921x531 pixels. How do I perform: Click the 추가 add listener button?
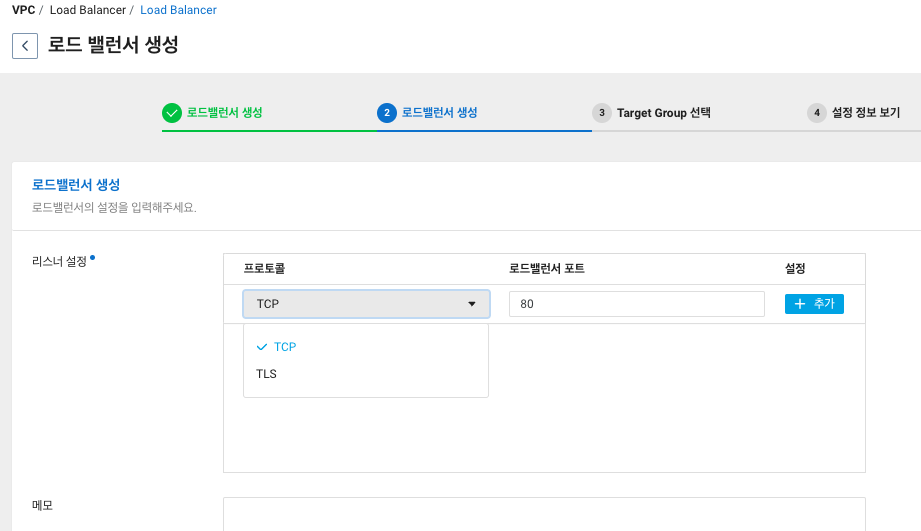click(814, 304)
